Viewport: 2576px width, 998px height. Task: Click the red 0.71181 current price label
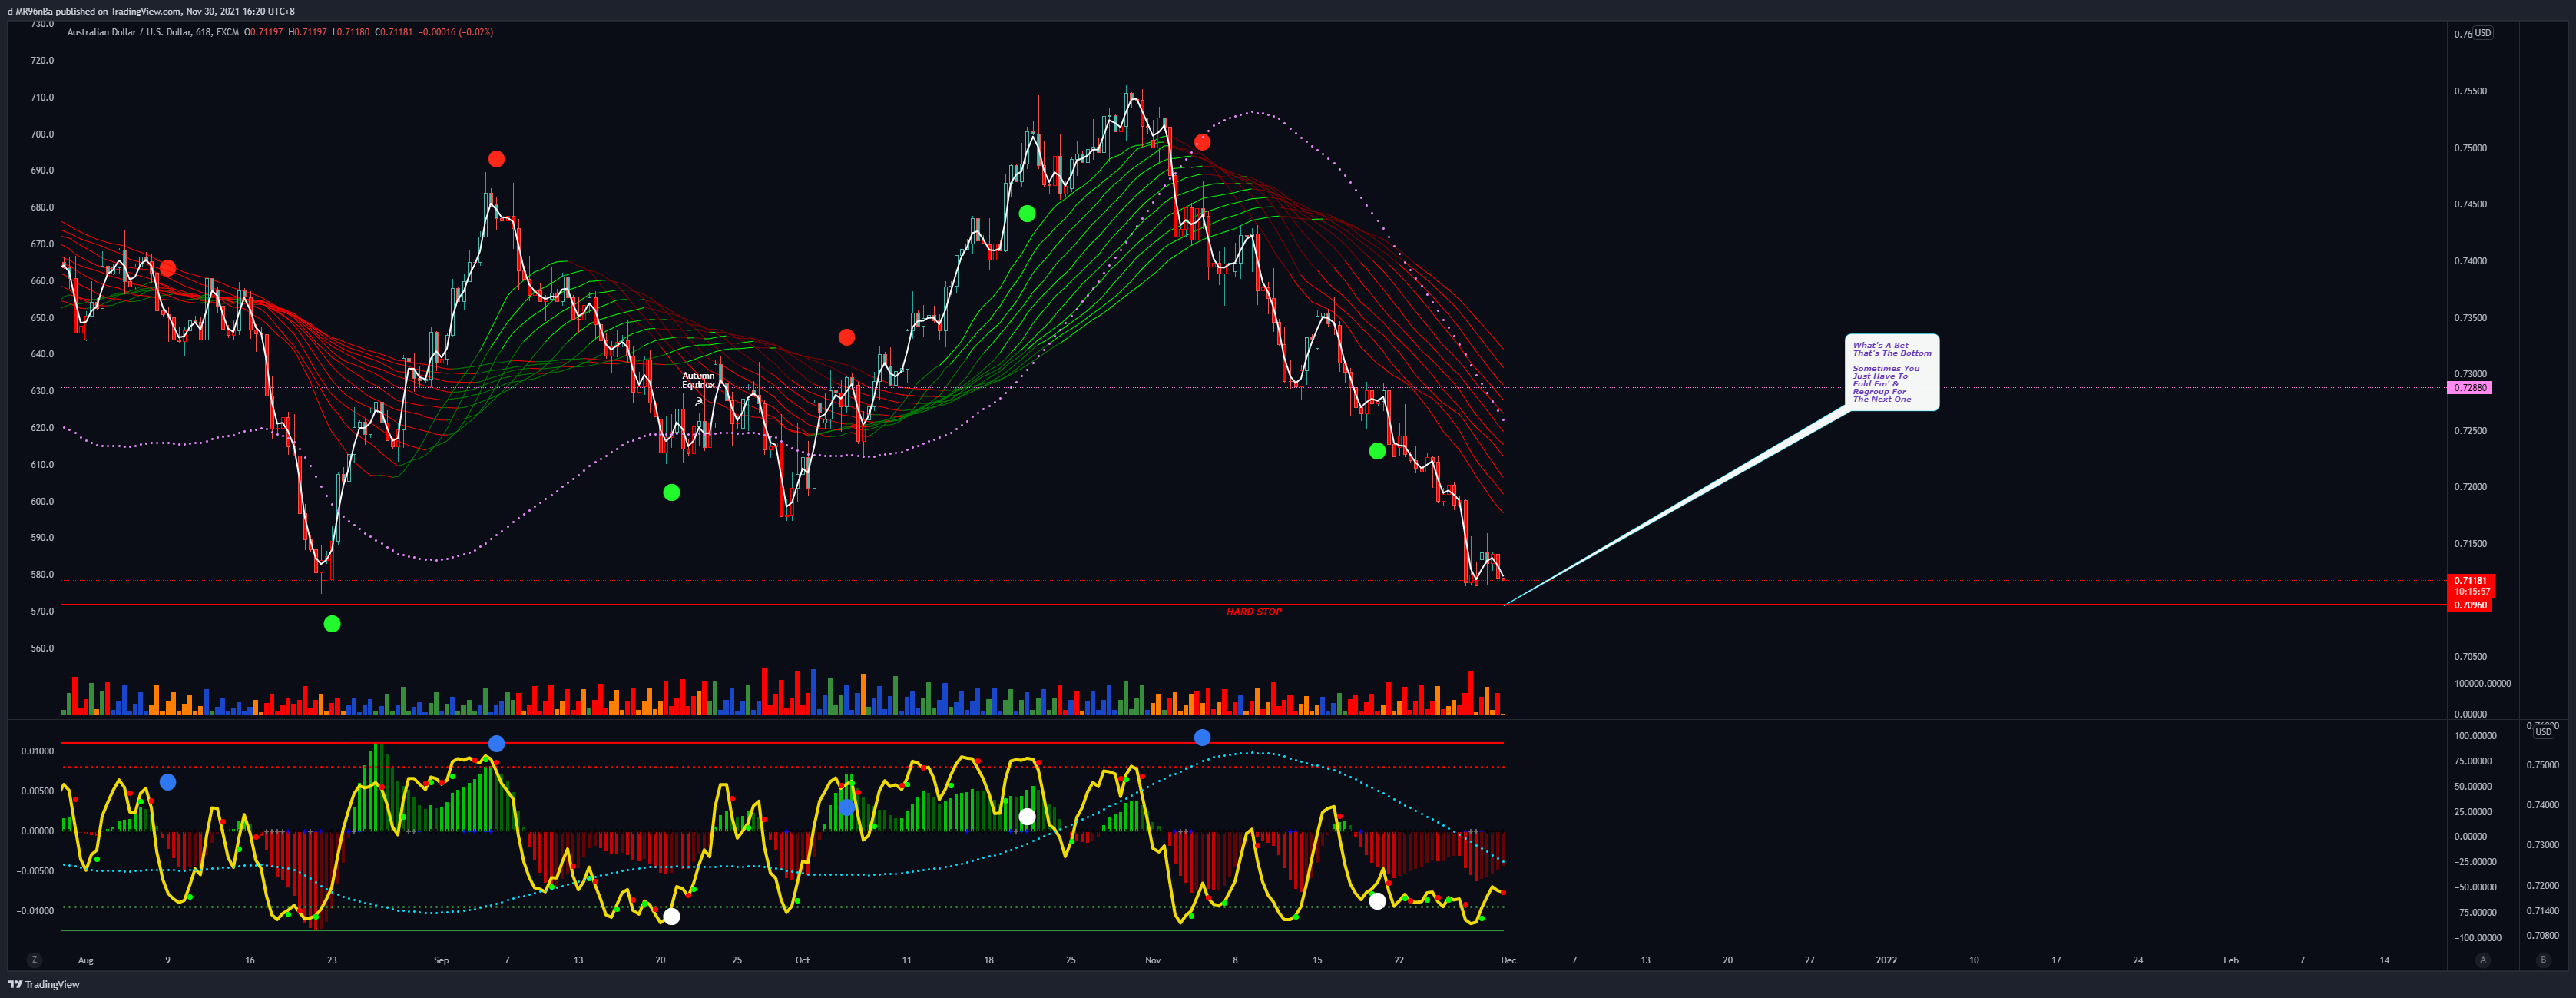2470,581
